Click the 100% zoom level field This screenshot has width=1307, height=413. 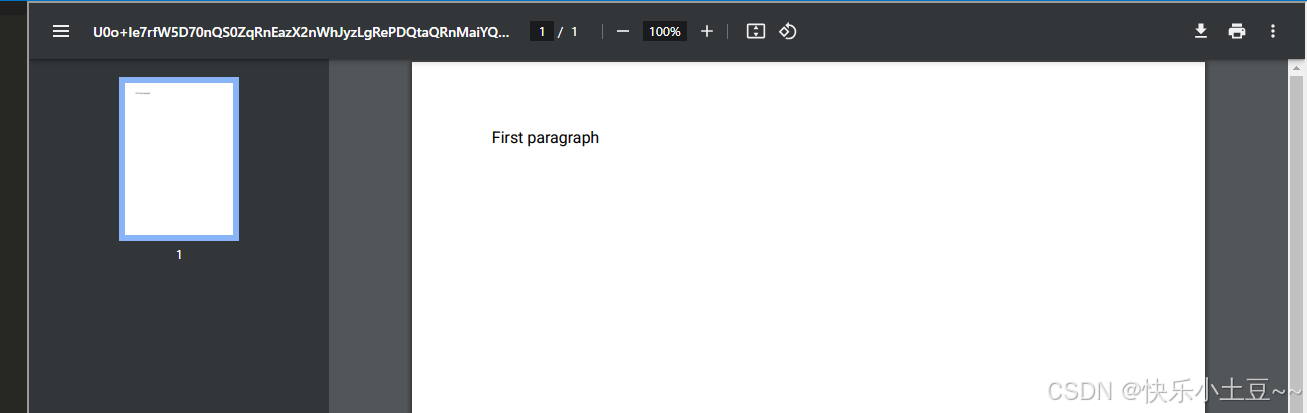coord(664,31)
